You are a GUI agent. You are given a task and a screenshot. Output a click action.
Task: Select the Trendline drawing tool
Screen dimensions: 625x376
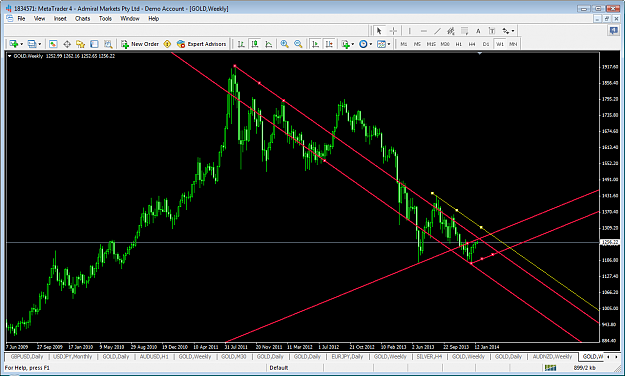tap(437, 31)
